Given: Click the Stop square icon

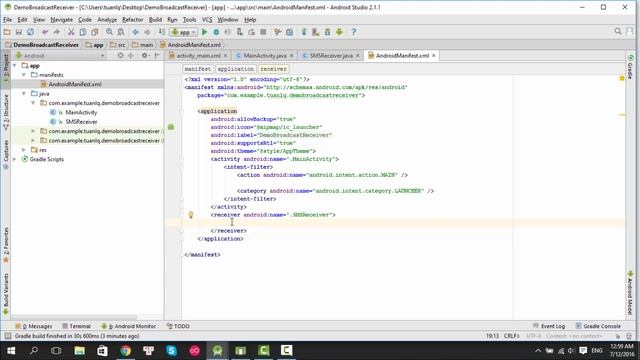Looking at the screenshot, I should pyautogui.click(x=263, y=32).
